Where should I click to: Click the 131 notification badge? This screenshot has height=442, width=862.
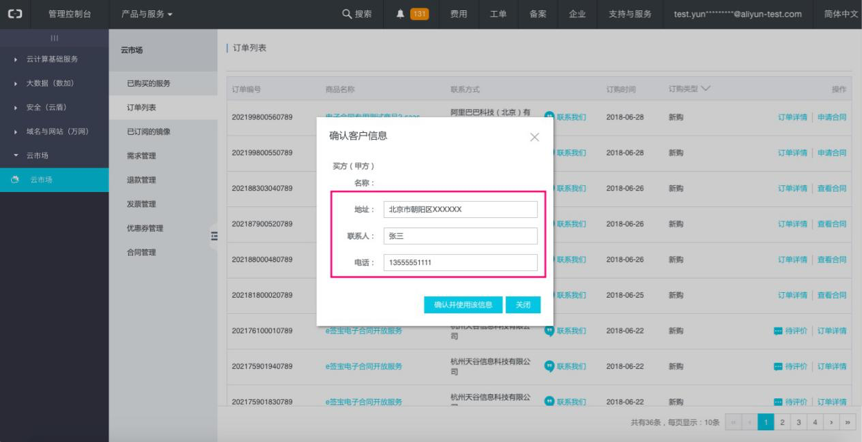(x=419, y=14)
